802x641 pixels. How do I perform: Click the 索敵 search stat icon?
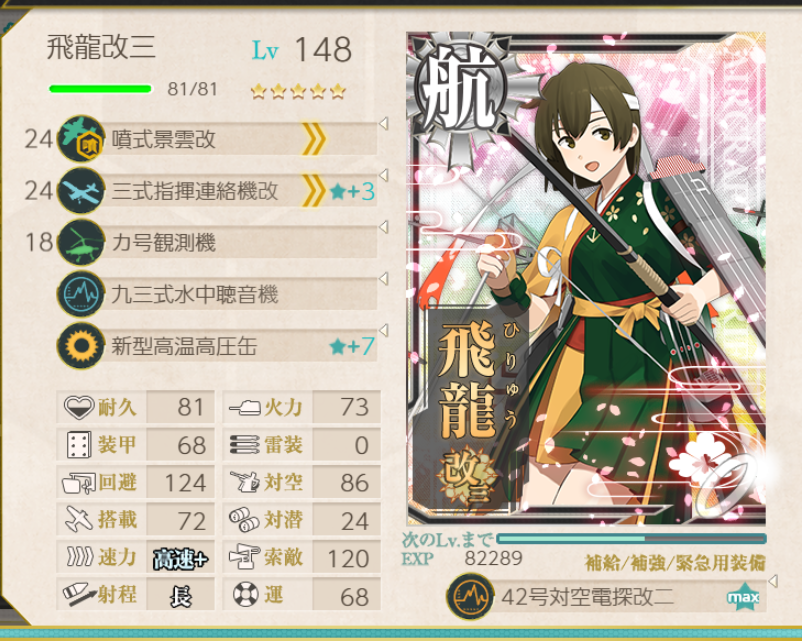coord(244,557)
